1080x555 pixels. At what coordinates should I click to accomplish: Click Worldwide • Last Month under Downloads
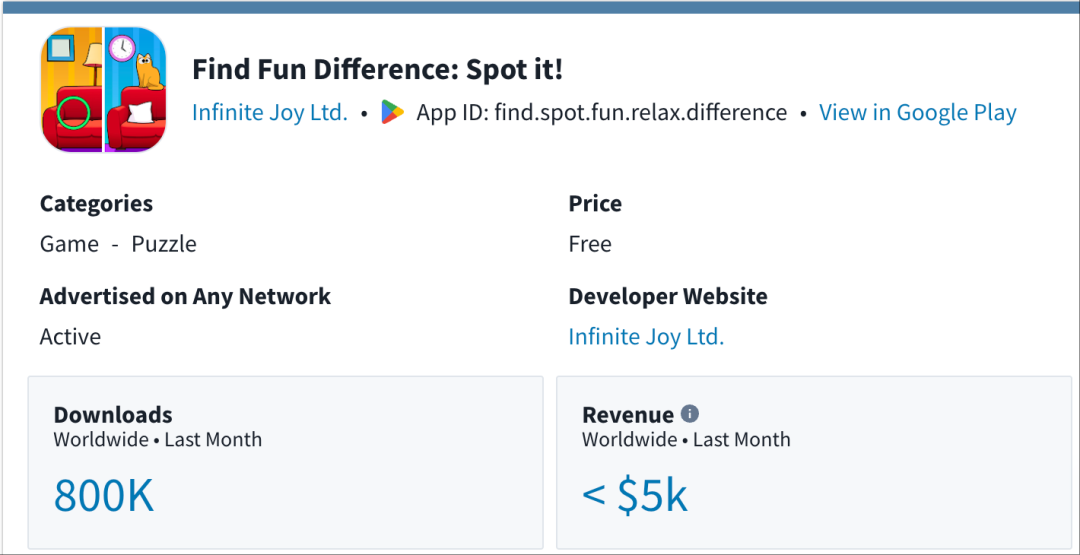click(158, 440)
